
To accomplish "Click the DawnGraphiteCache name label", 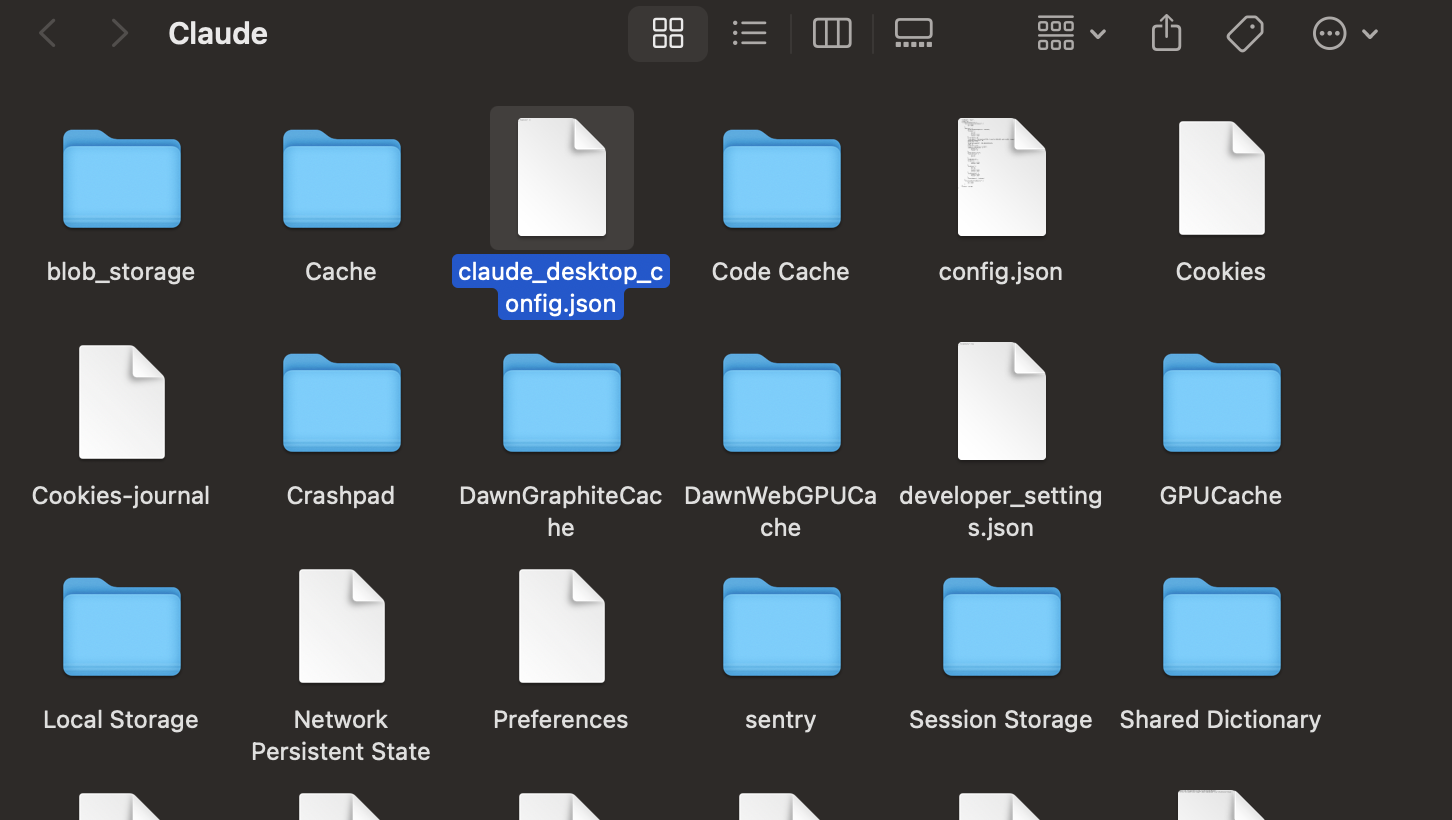I will click(x=561, y=512).
